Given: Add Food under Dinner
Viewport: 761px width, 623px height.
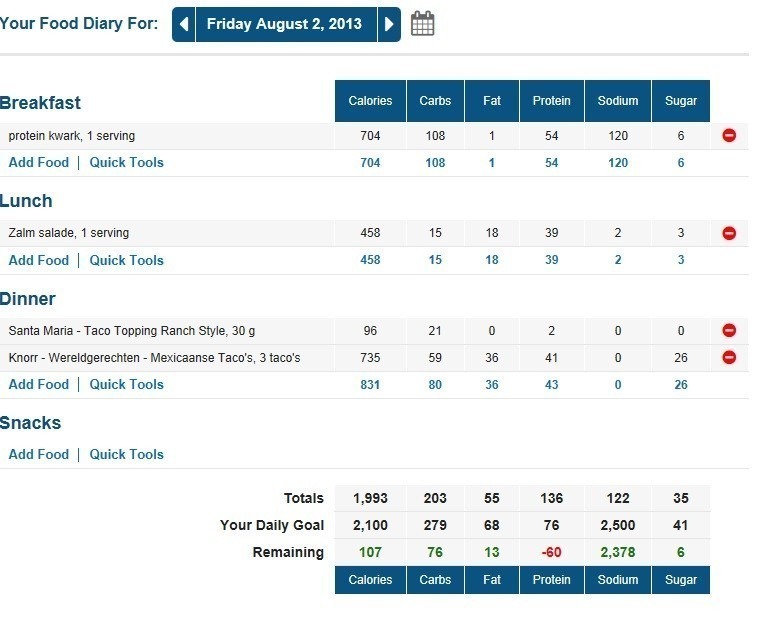Looking at the screenshot, I should (39, 384).
